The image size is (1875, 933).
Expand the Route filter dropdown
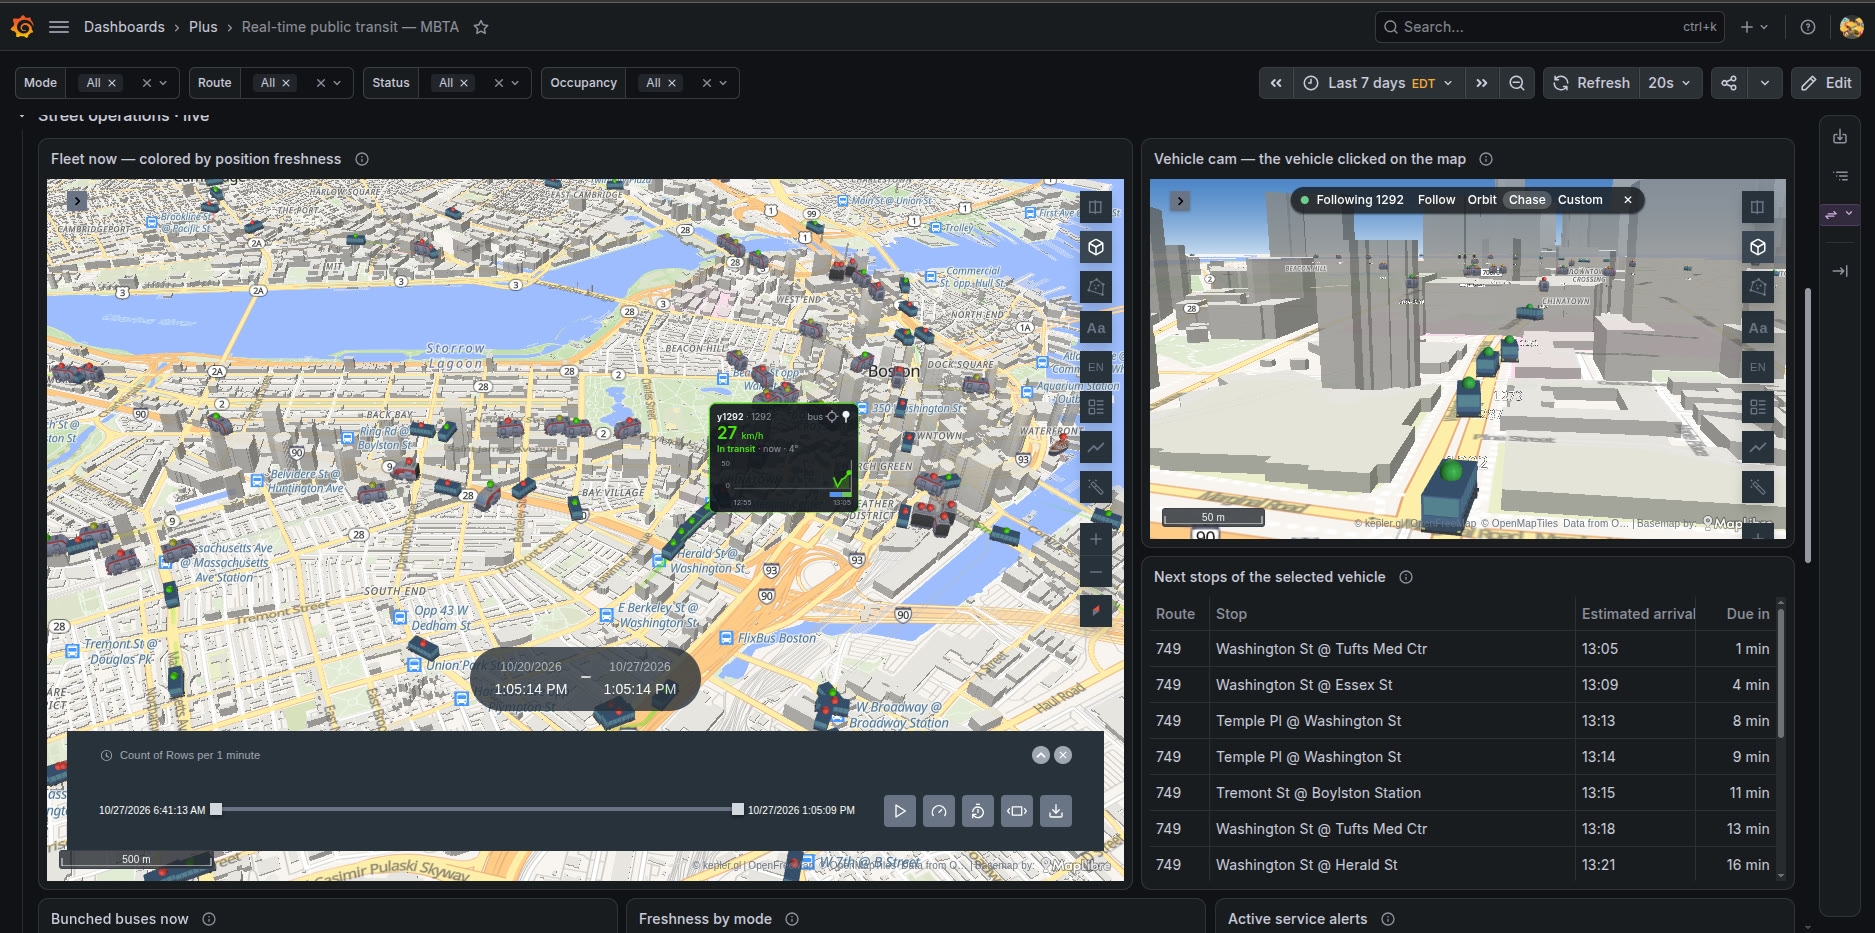(337, 83)
